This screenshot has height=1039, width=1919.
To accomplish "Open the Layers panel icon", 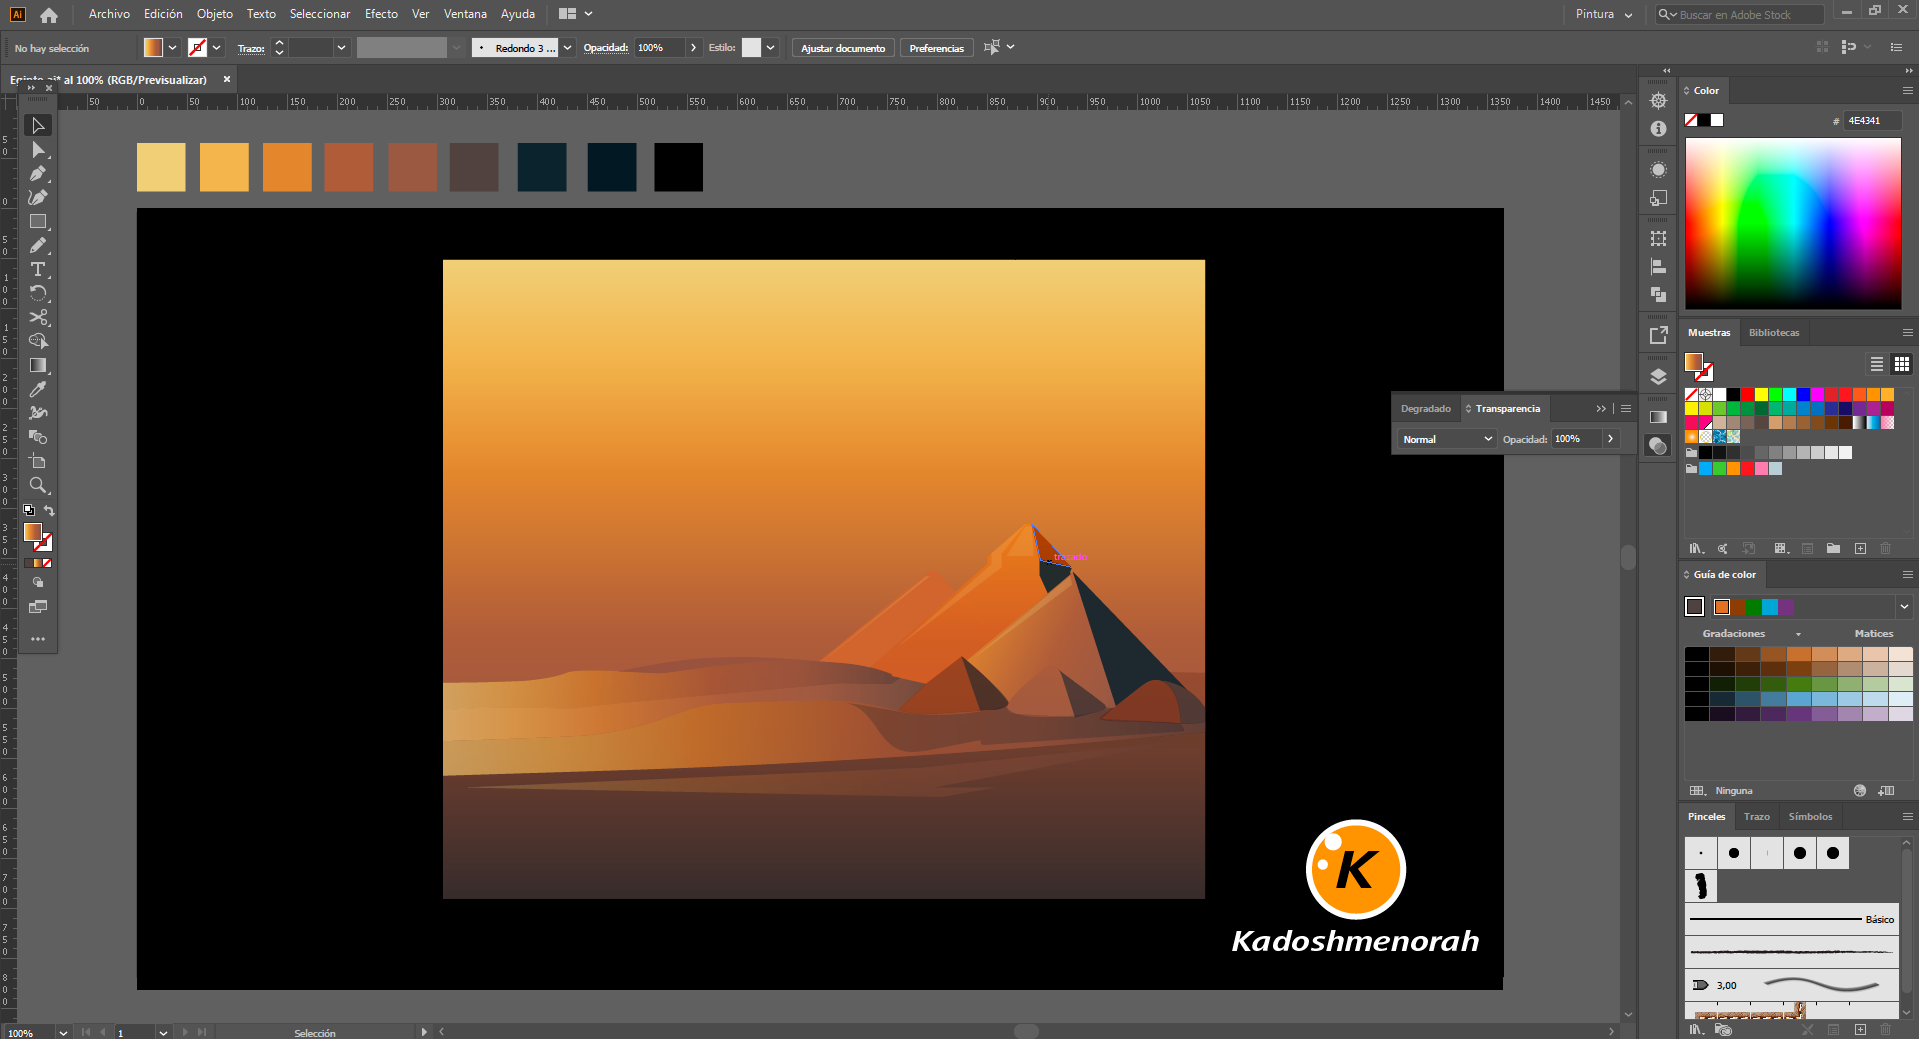I will 1658,377.
